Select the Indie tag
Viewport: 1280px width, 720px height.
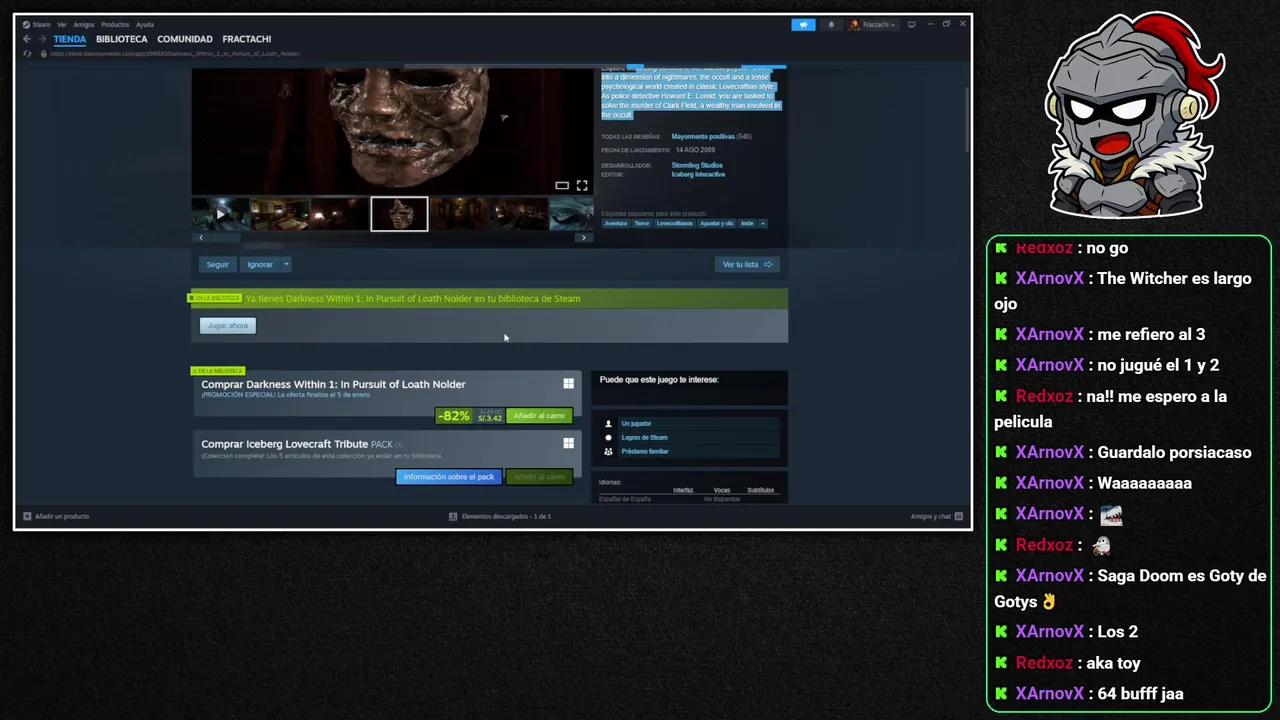[x=747, y=223]
